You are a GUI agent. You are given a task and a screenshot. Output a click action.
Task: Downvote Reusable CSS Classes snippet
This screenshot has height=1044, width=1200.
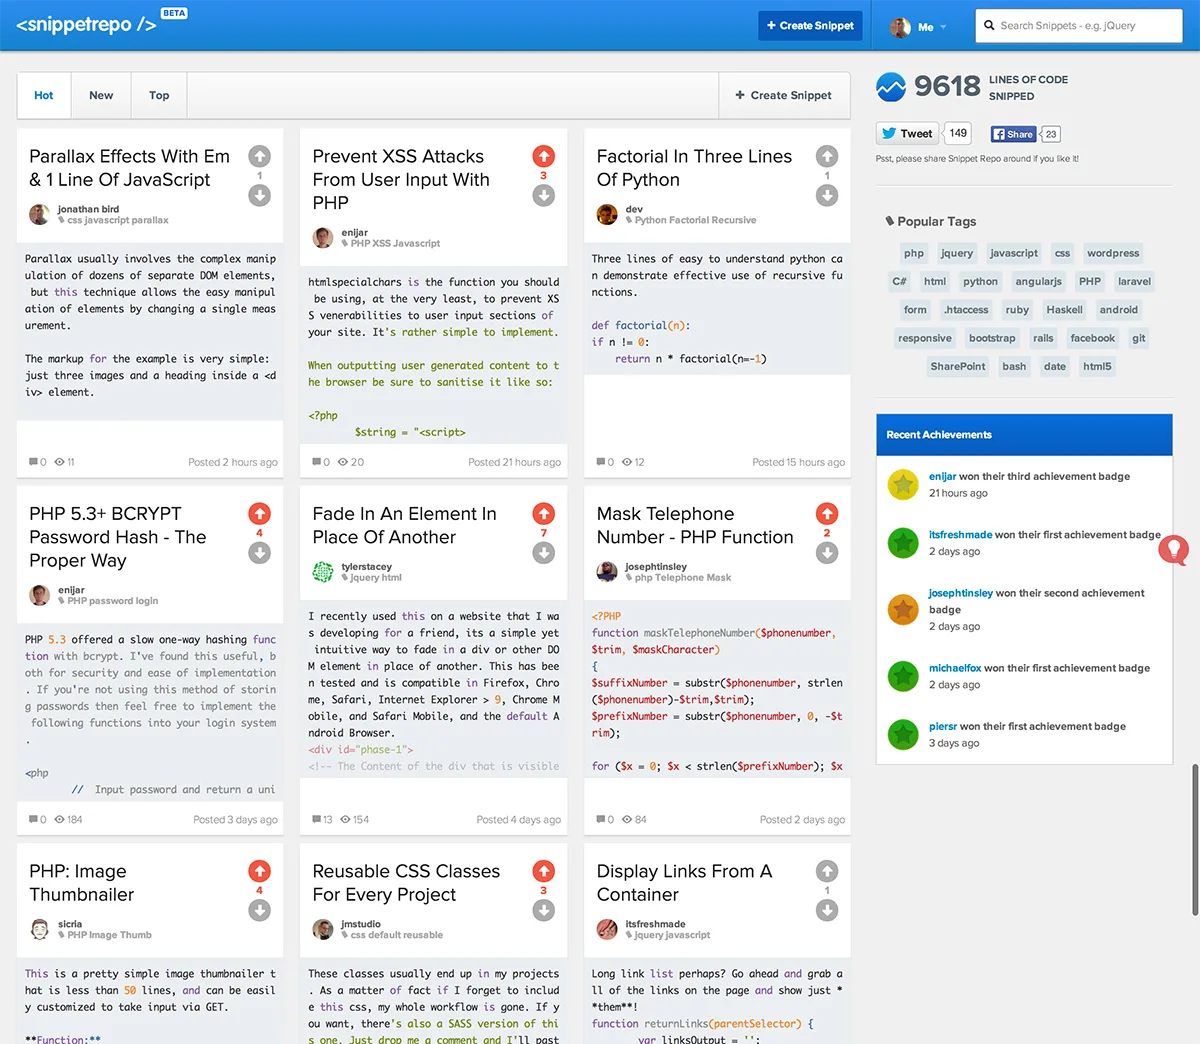click(544, 910)
